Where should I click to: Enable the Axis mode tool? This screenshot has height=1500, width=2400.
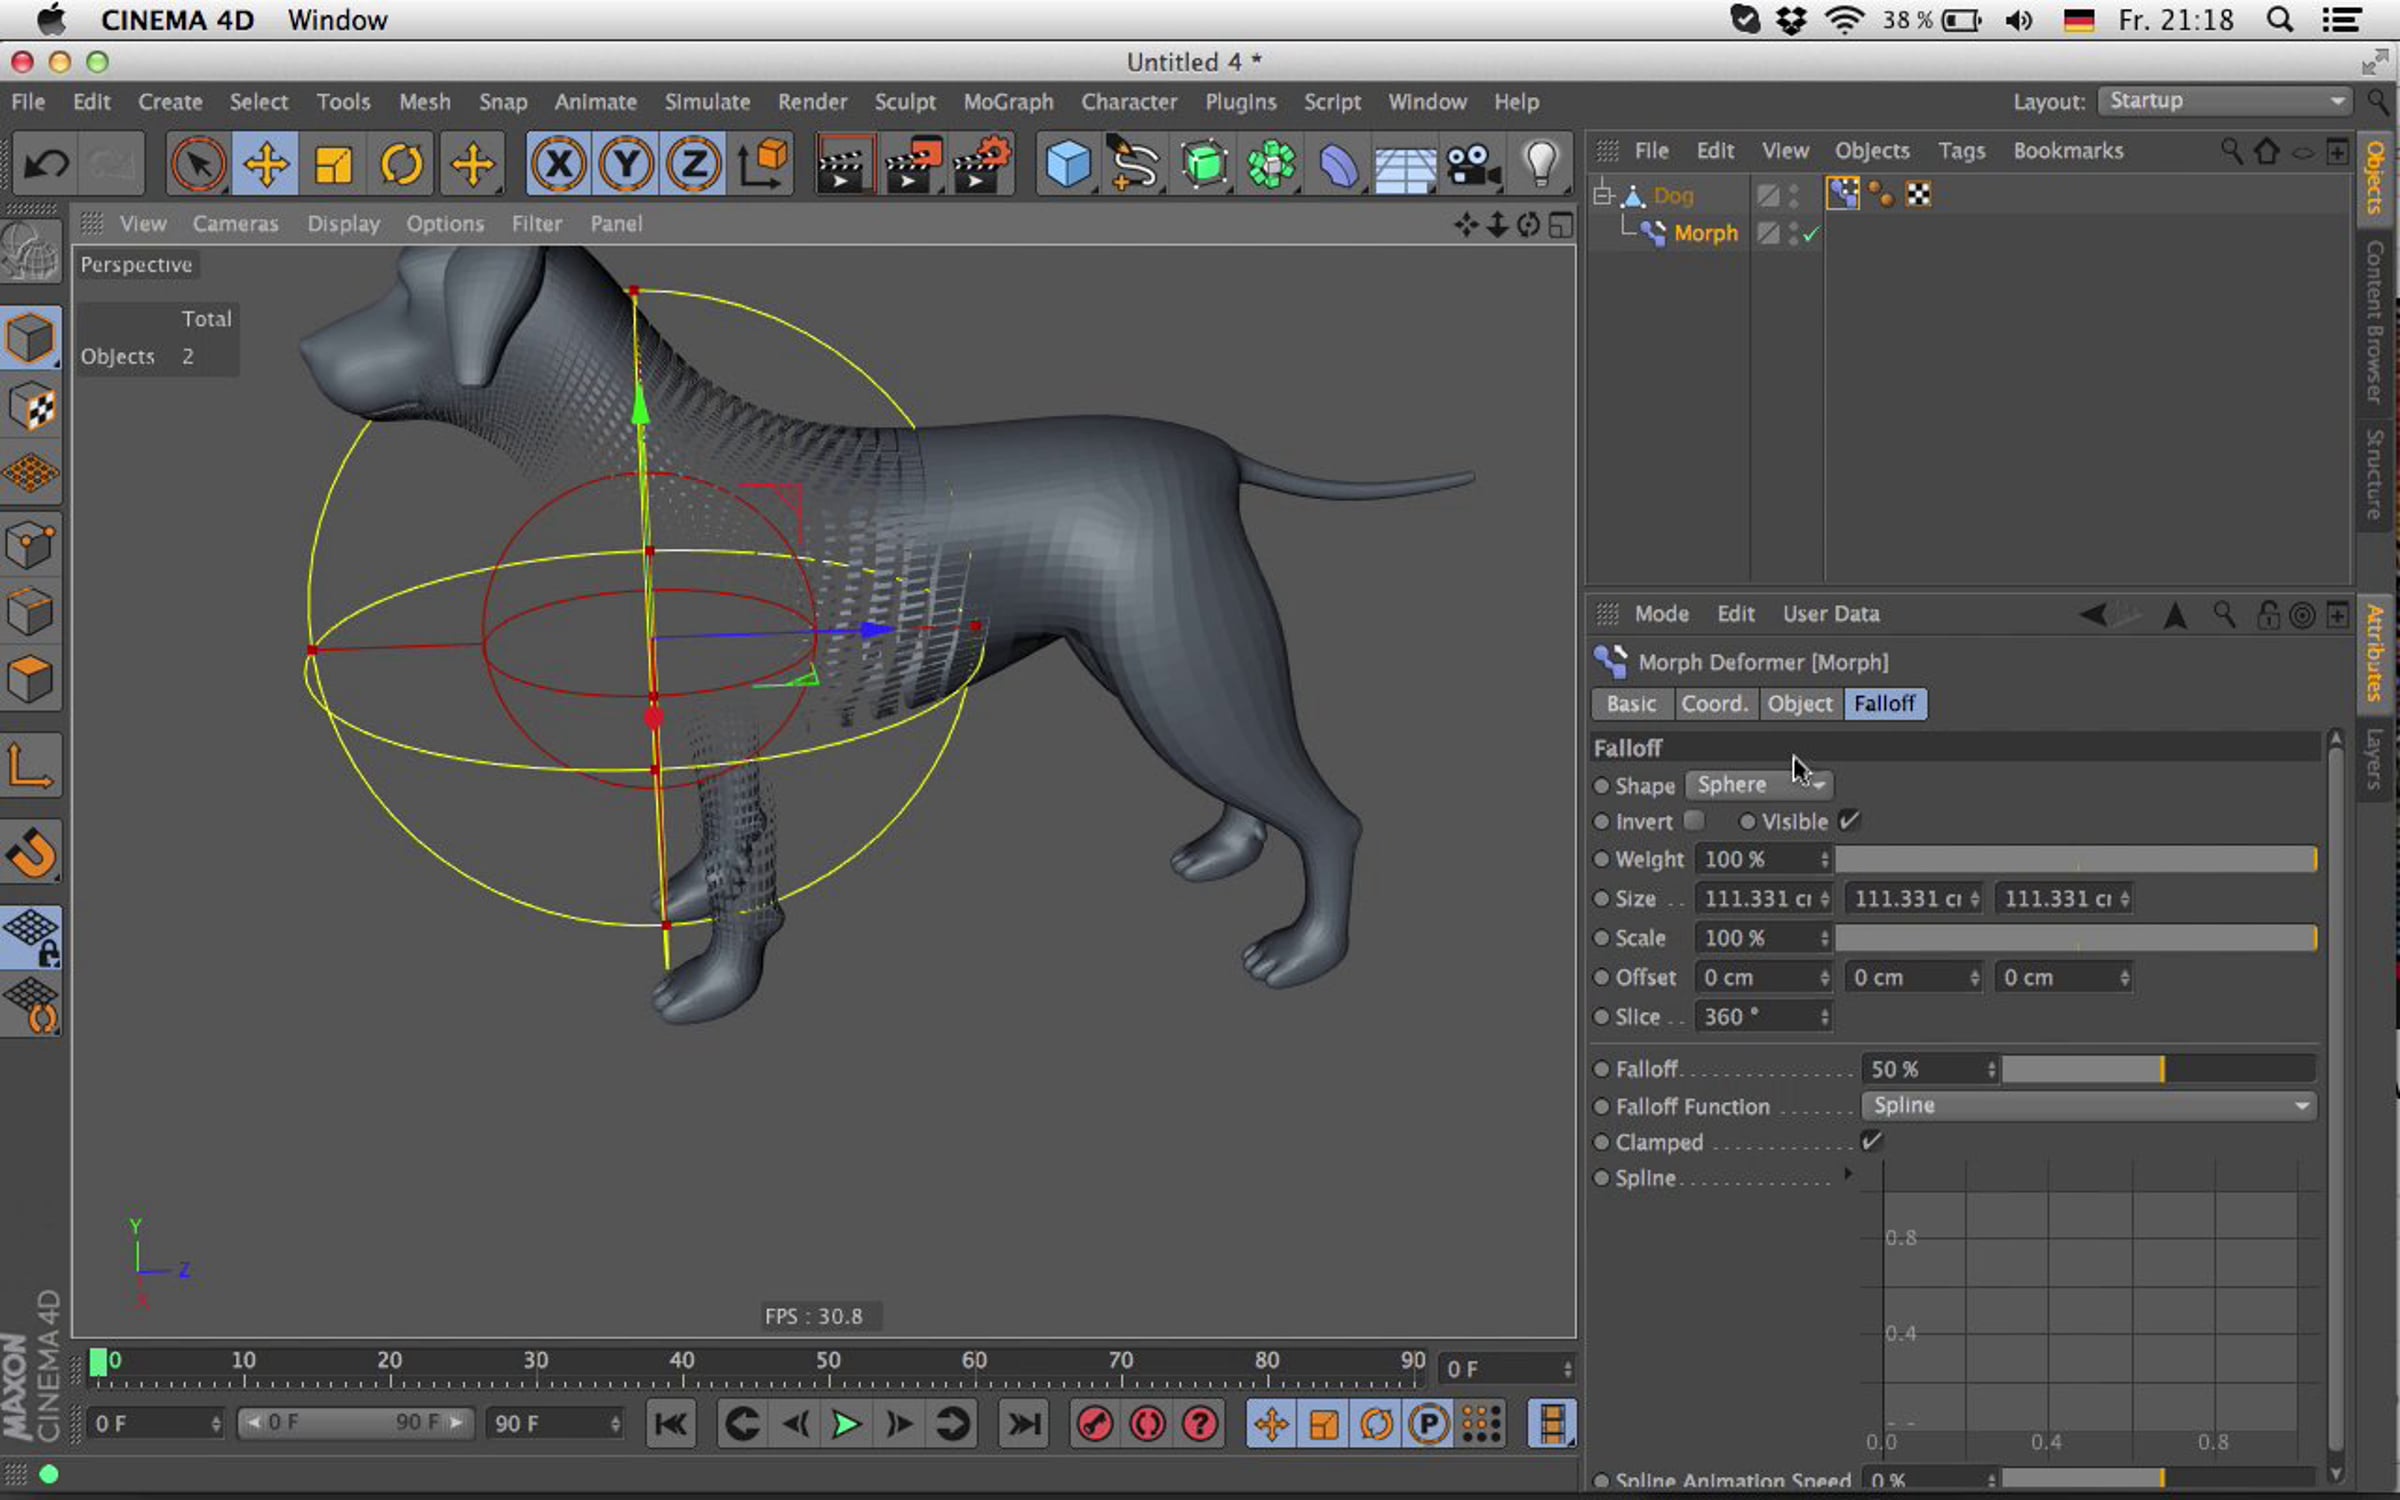[x=31, y=767]
